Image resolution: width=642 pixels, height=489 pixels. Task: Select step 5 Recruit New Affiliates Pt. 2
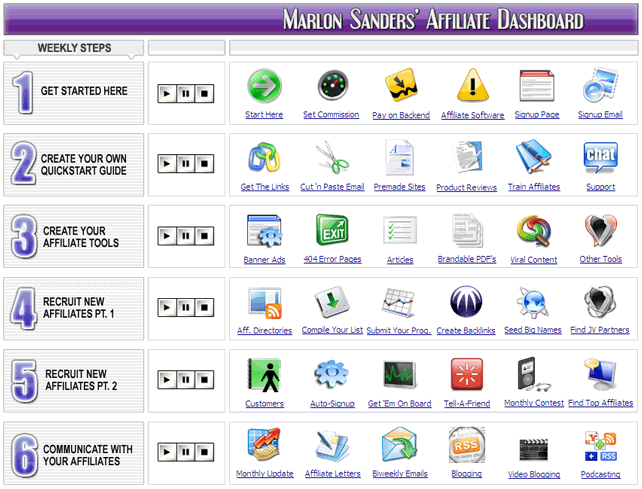coord(74,379)
